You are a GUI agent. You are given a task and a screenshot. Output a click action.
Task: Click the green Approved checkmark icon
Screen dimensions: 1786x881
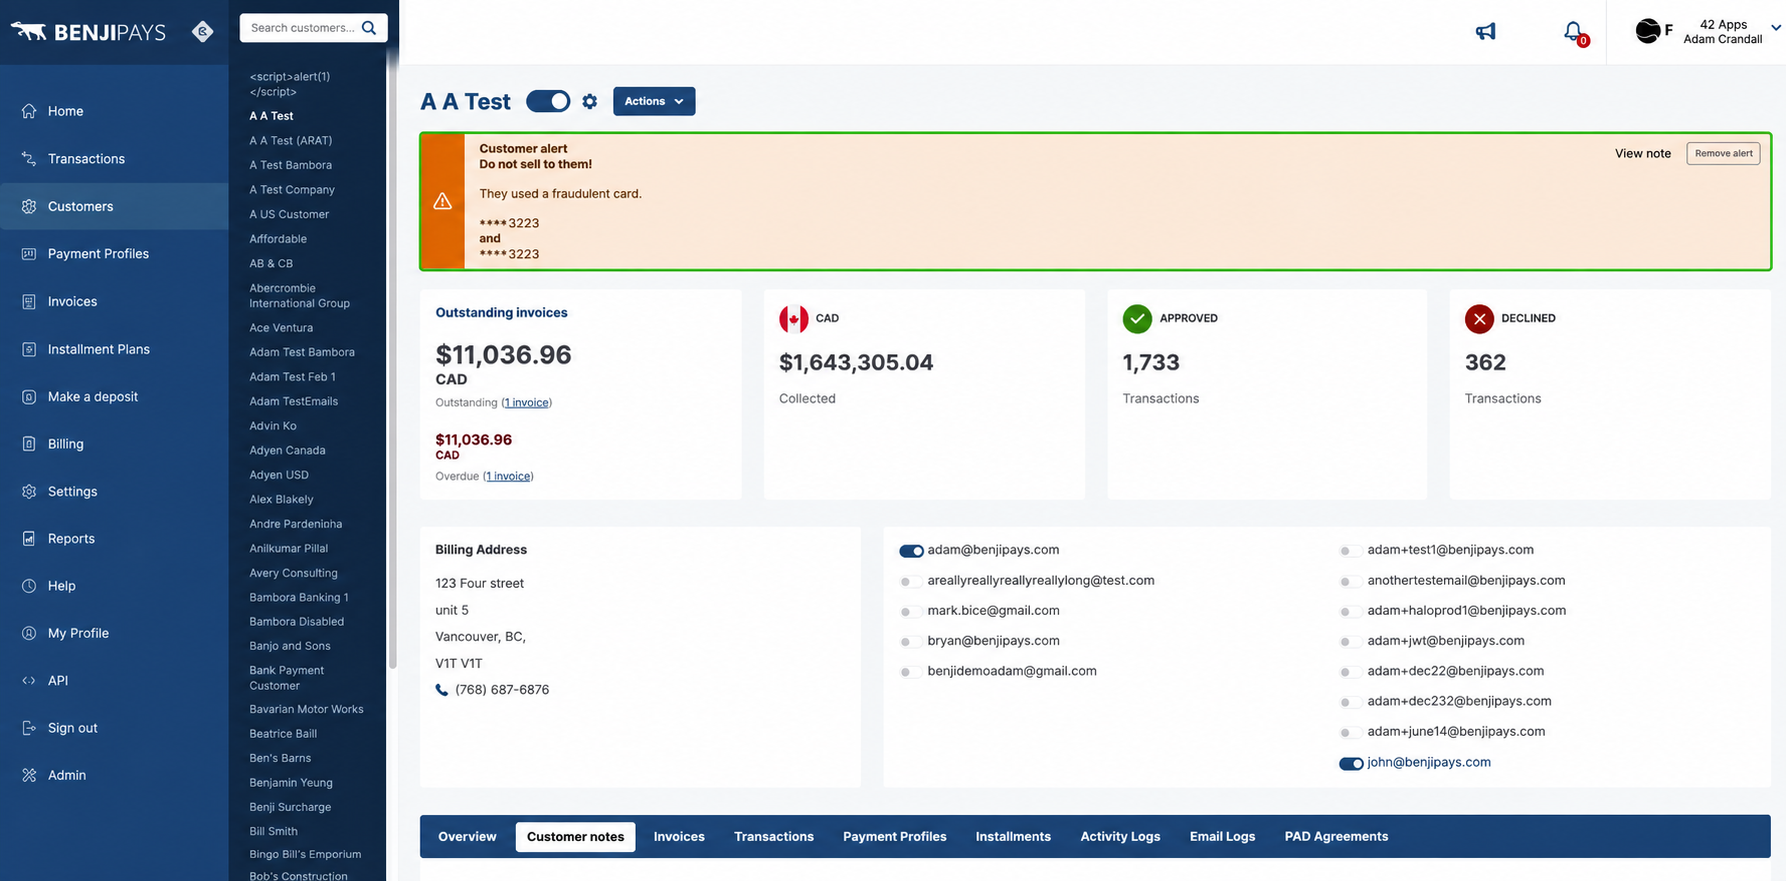point(1137,319)
